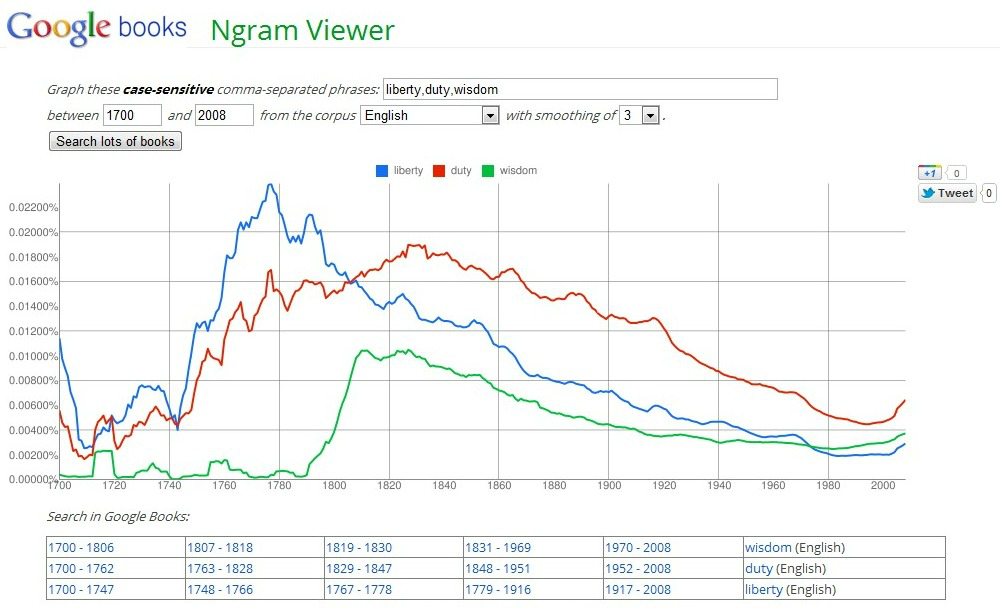This screenshot has width=1000, height=608.
Task: Open the smoothing value dropdown
Action: (x=640, y=116)
